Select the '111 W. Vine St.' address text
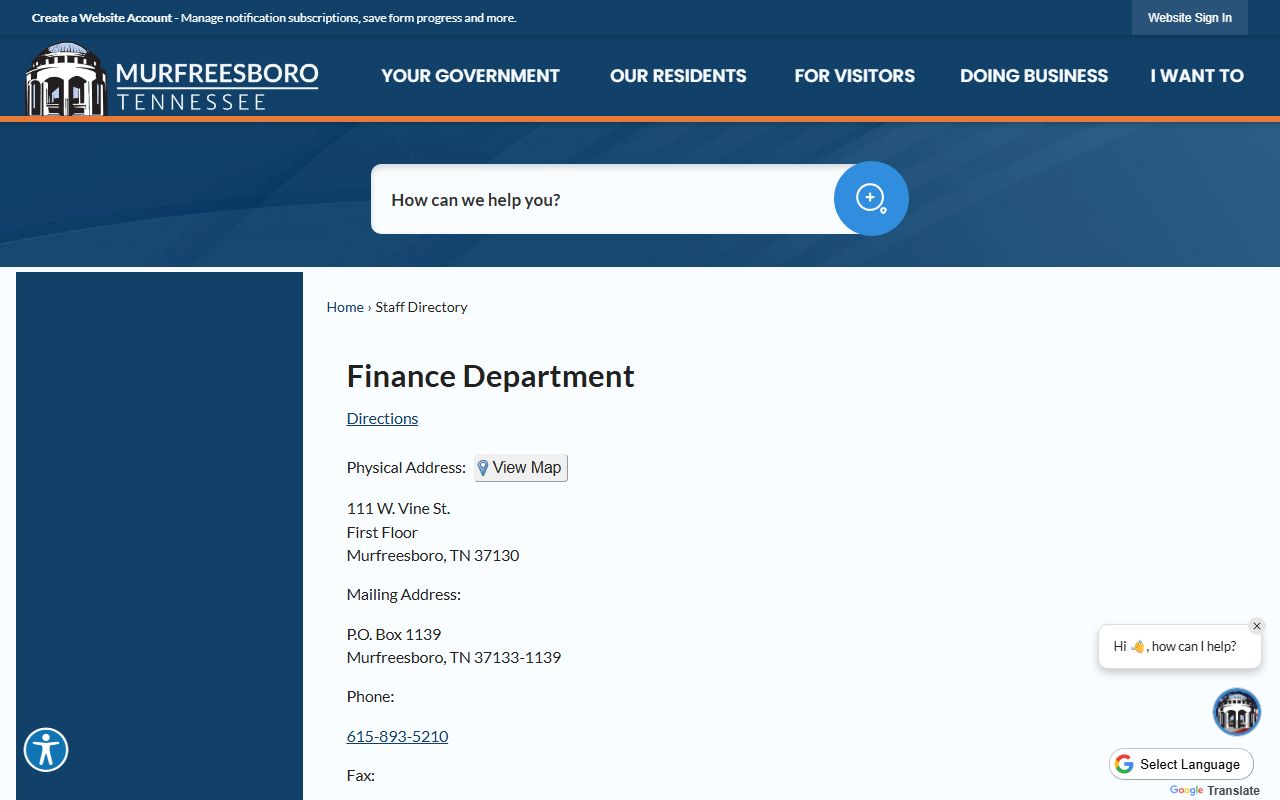 (398, 508)
